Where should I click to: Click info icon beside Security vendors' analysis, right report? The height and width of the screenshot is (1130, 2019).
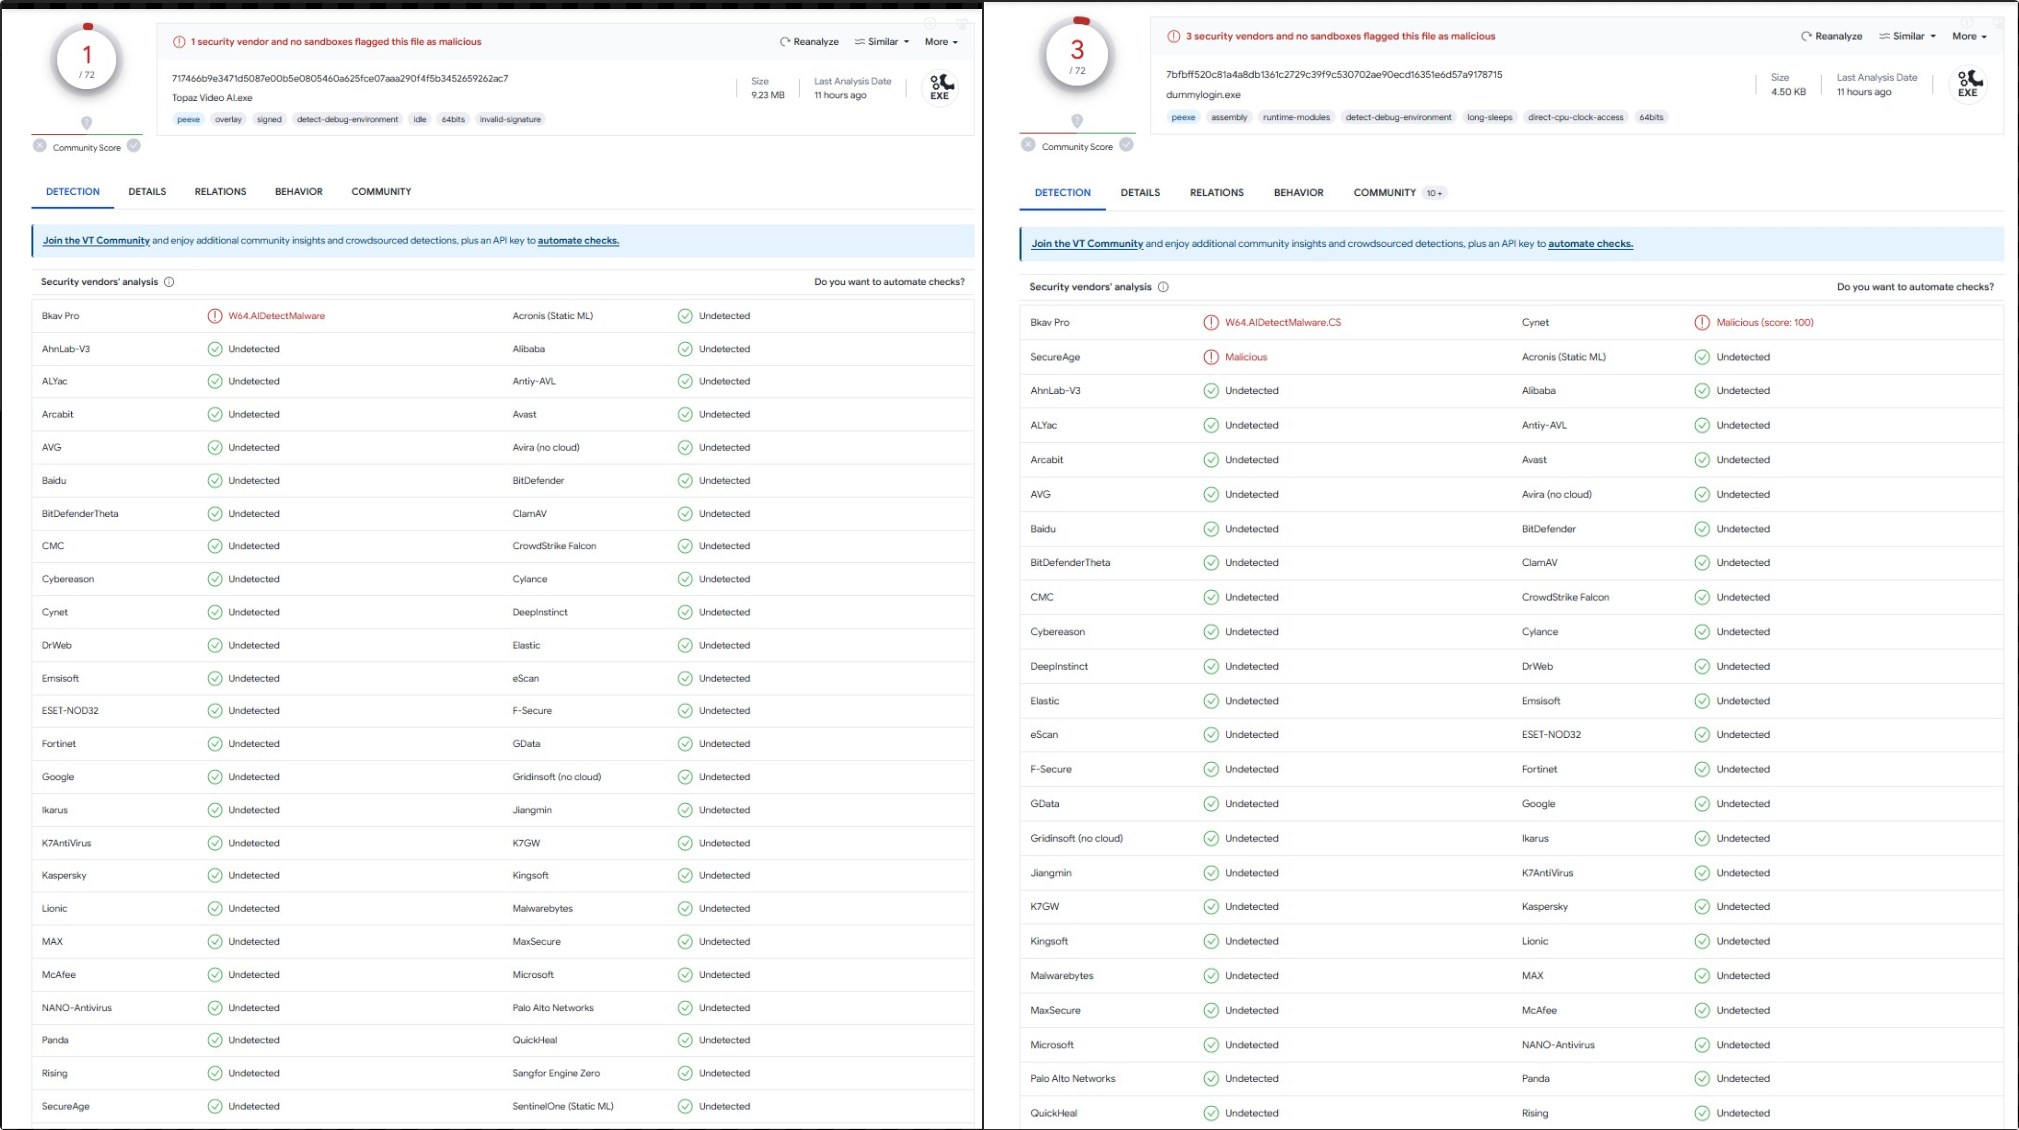click(1163, 287)
